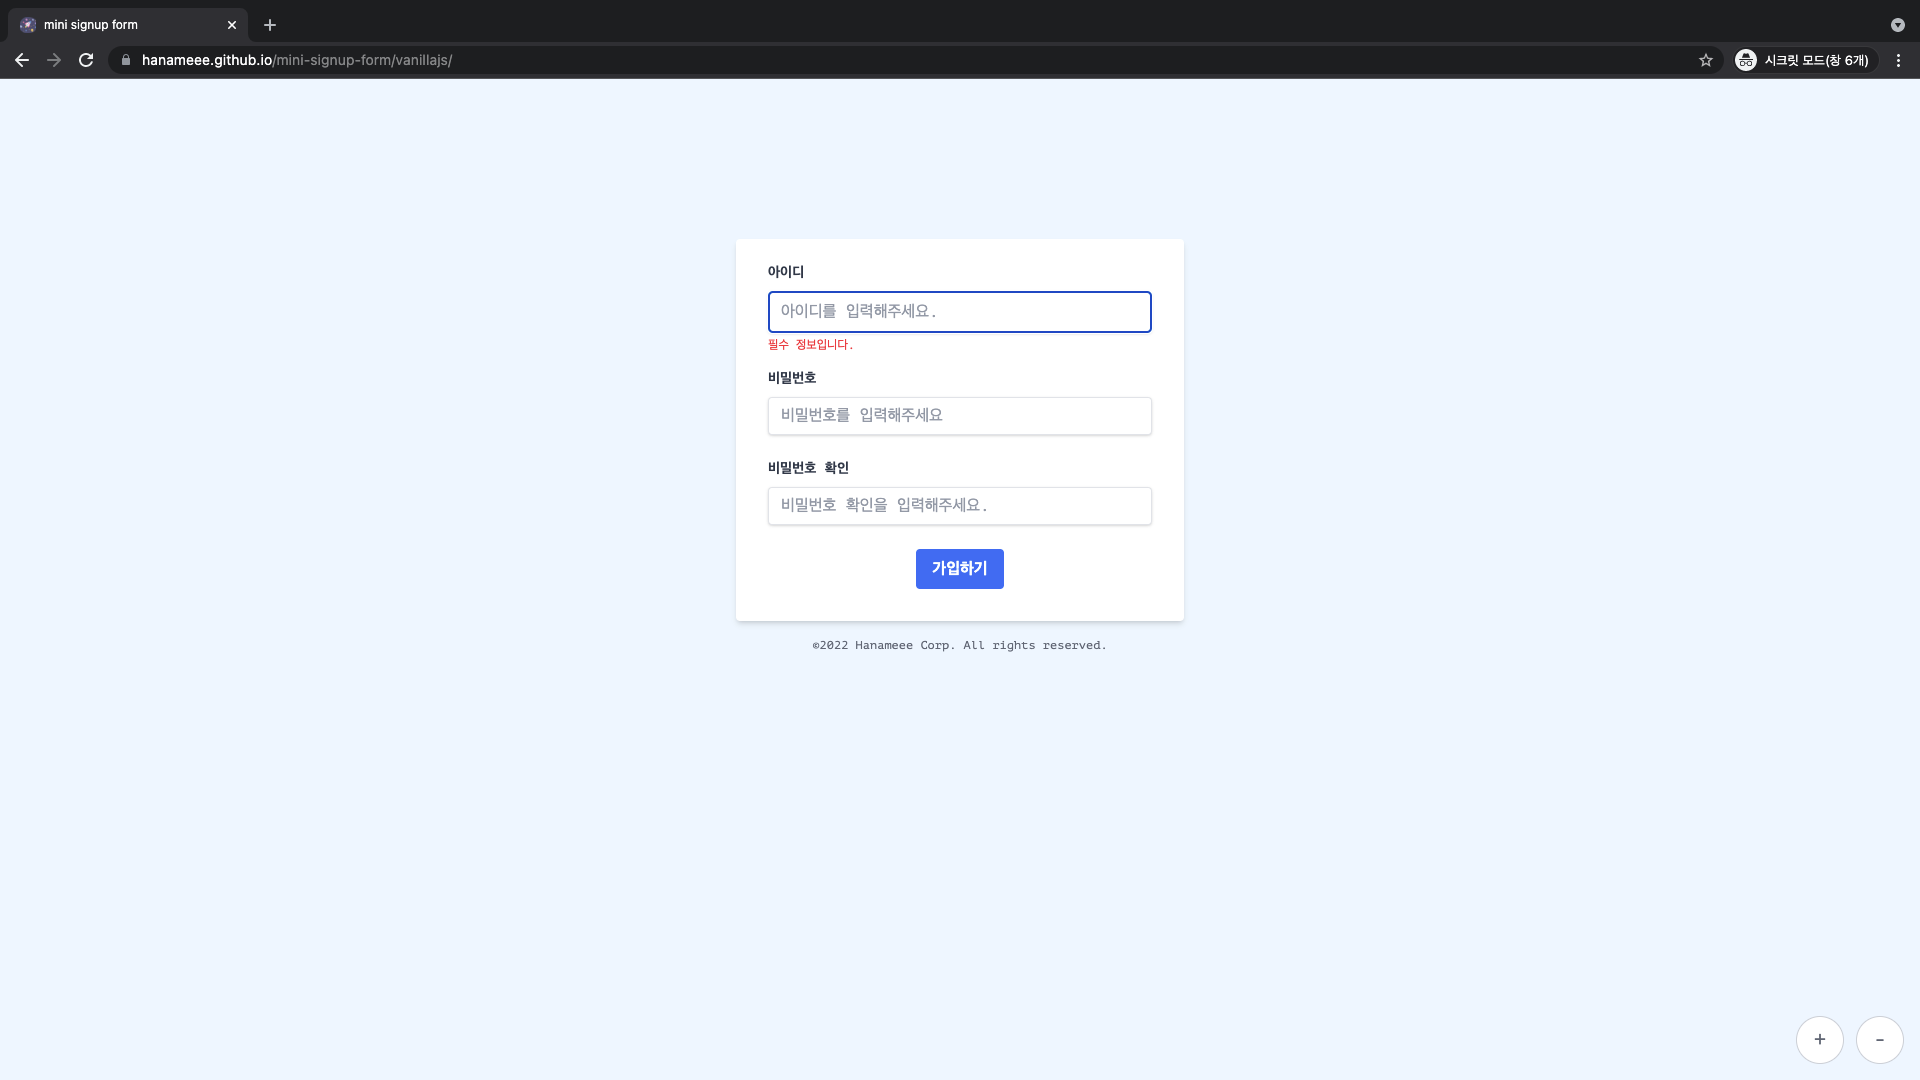Bookmark this page with star icon

coord(1706,60)
